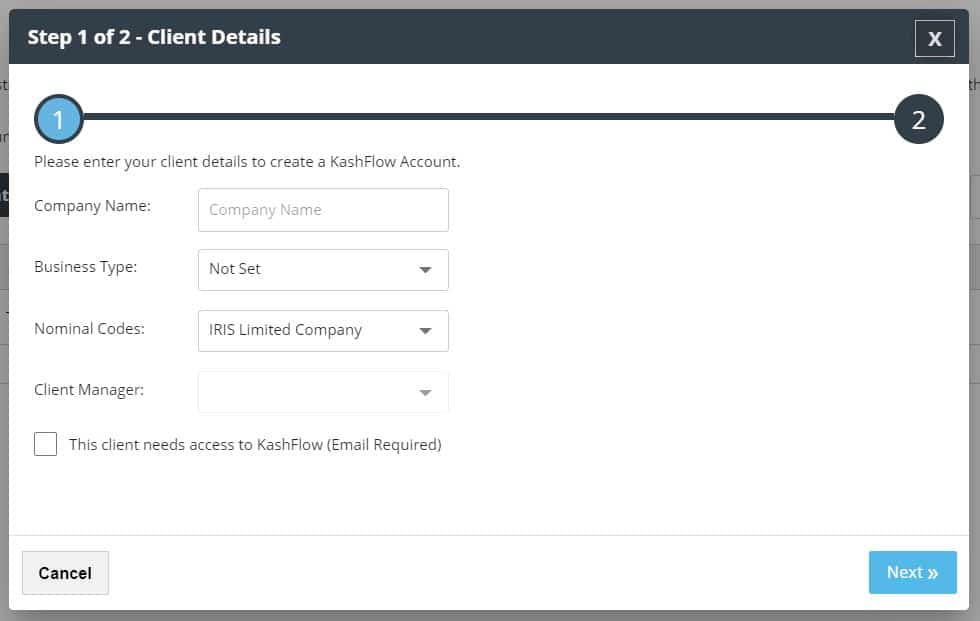Focus the Company Name text field
The width and height of the screenshot is (980, 621).
coord(323,210)
